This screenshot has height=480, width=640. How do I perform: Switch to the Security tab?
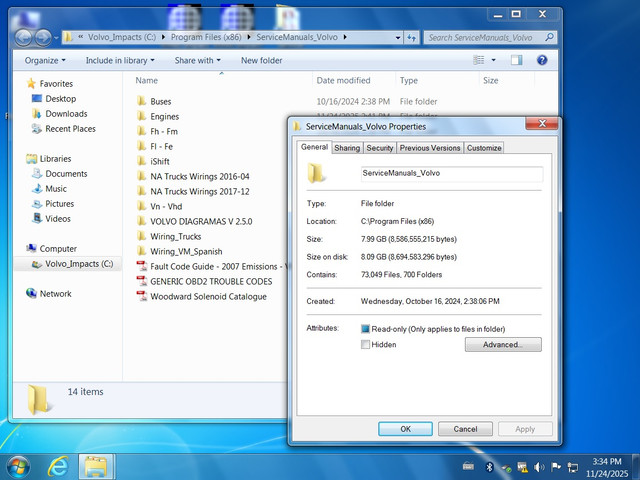(380, 148)
